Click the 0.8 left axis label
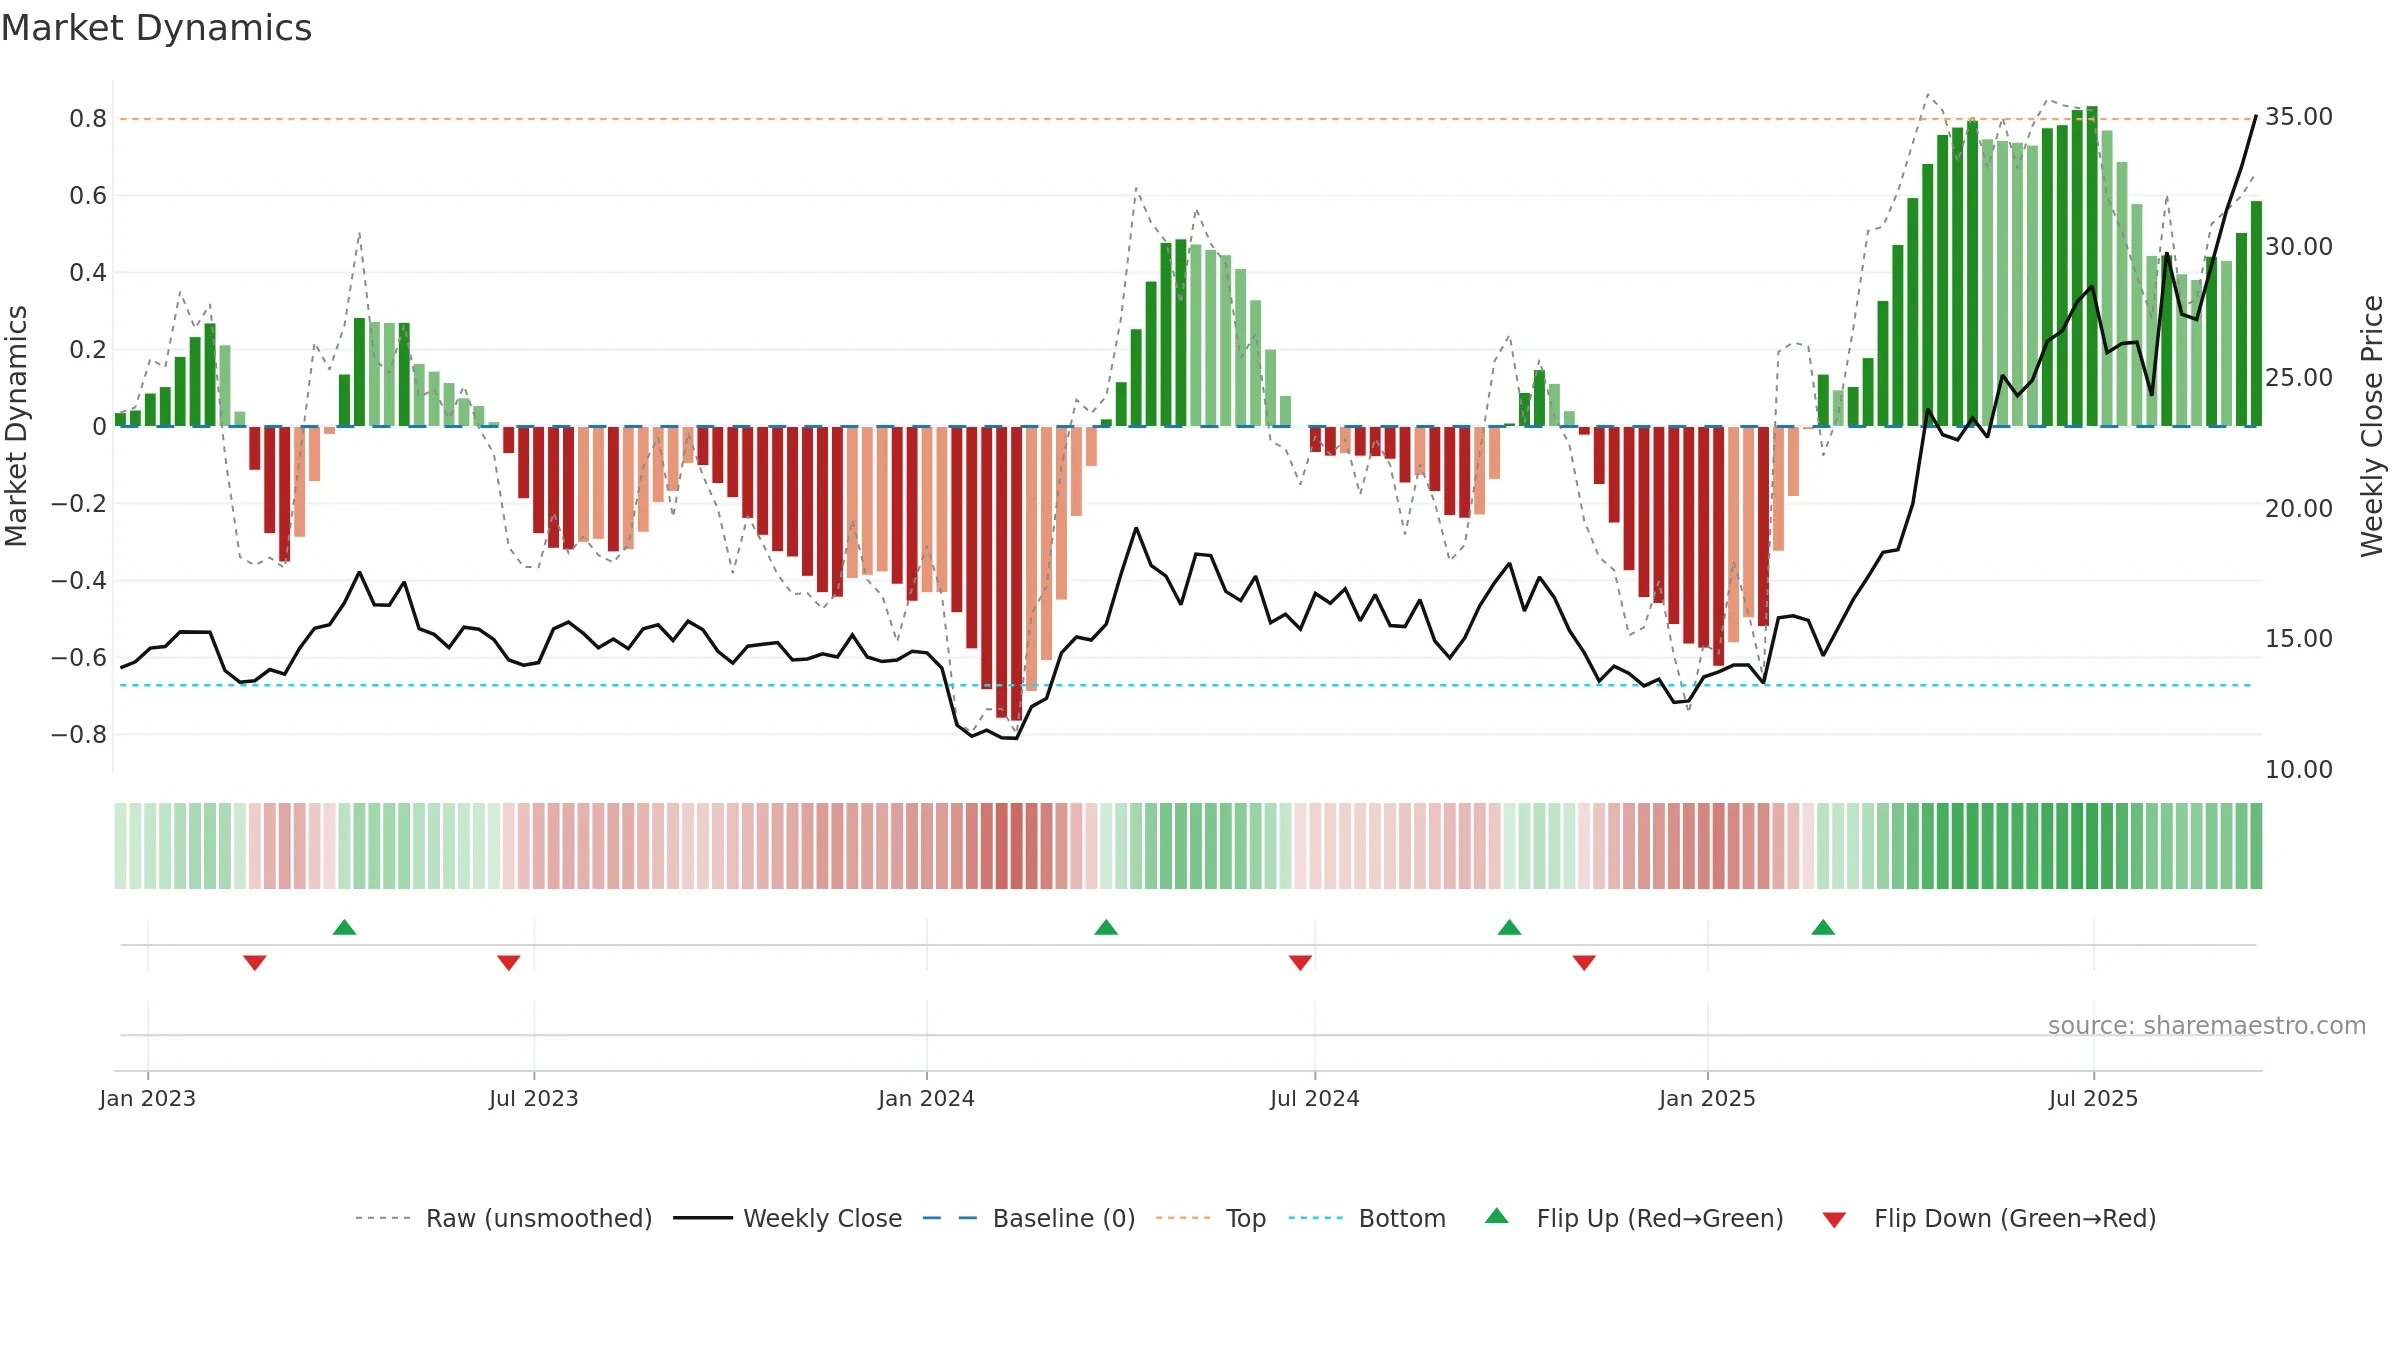2400x1350 pixels. click(x=88, y=119)
